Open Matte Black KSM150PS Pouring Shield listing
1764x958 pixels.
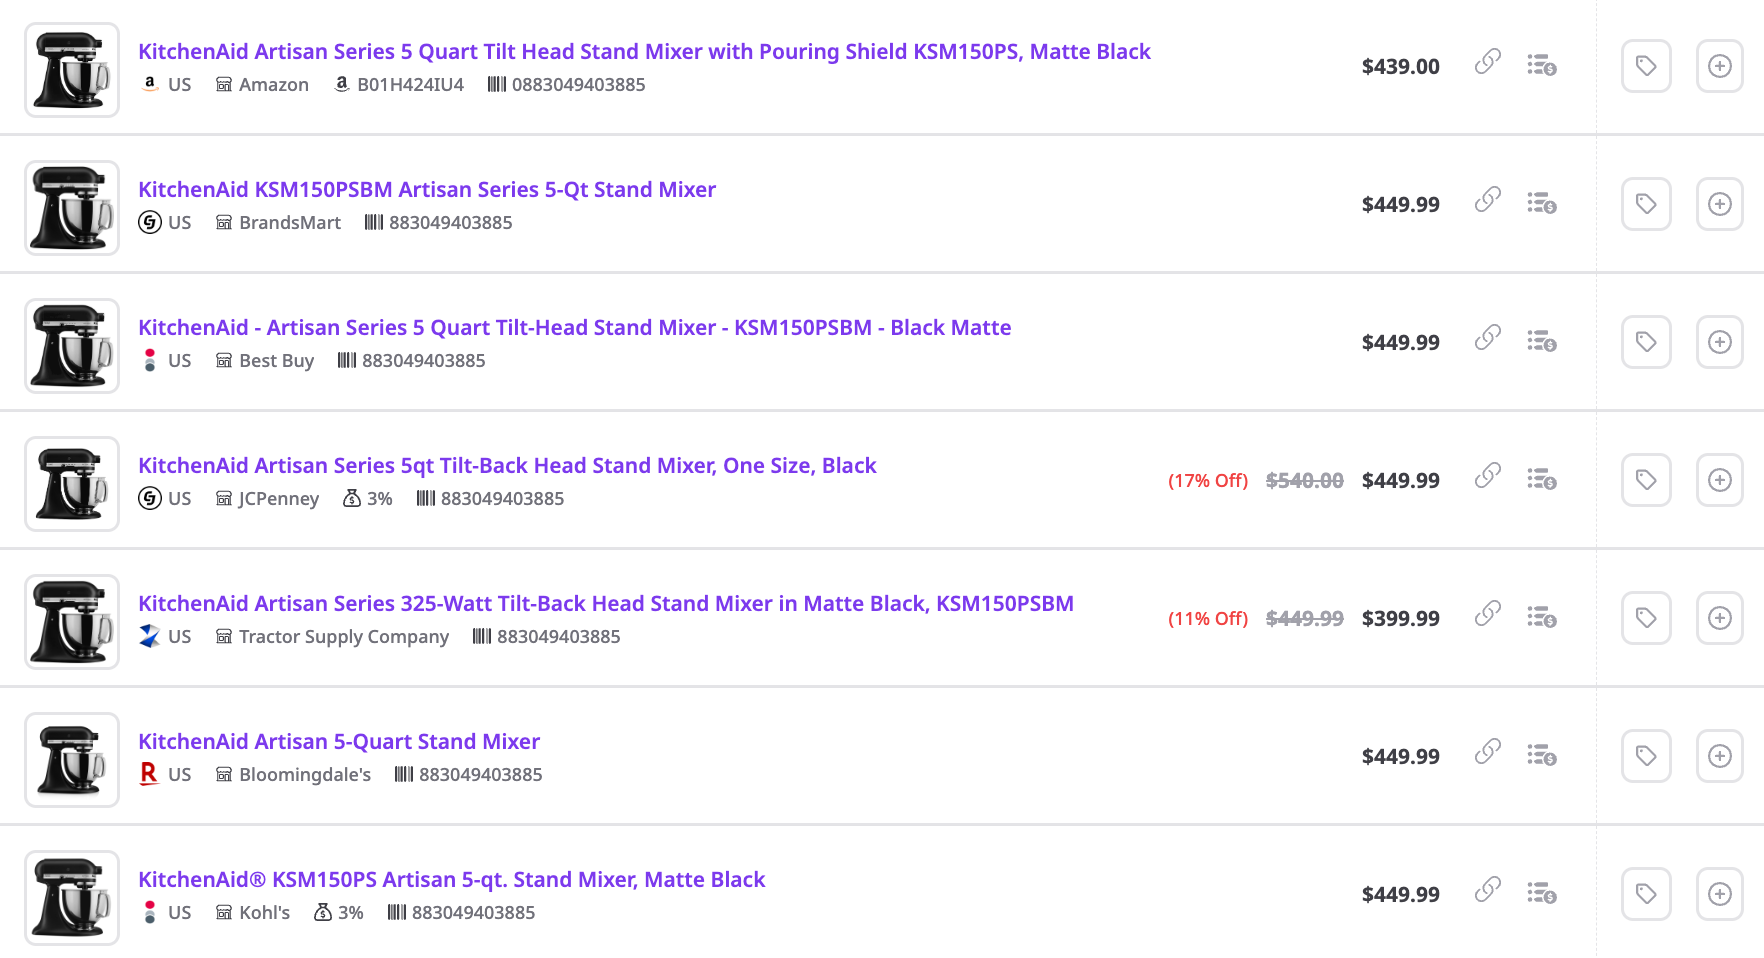tap(644, 51)
